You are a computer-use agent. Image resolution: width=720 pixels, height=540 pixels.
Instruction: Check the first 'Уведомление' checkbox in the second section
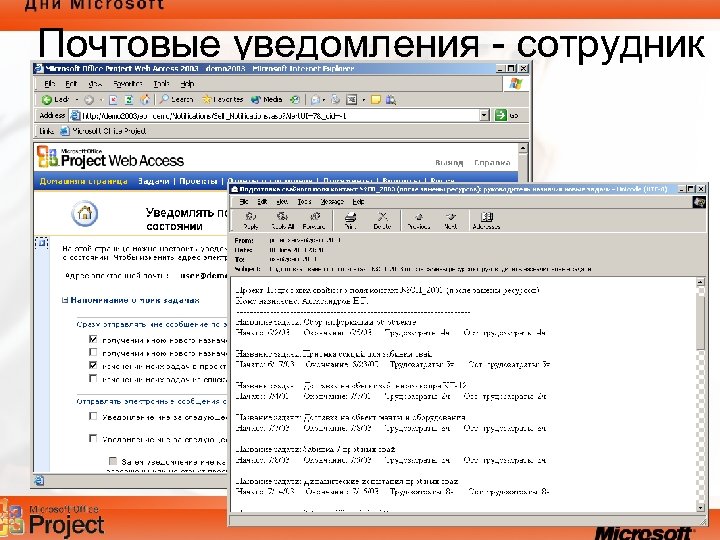[93, 416]
